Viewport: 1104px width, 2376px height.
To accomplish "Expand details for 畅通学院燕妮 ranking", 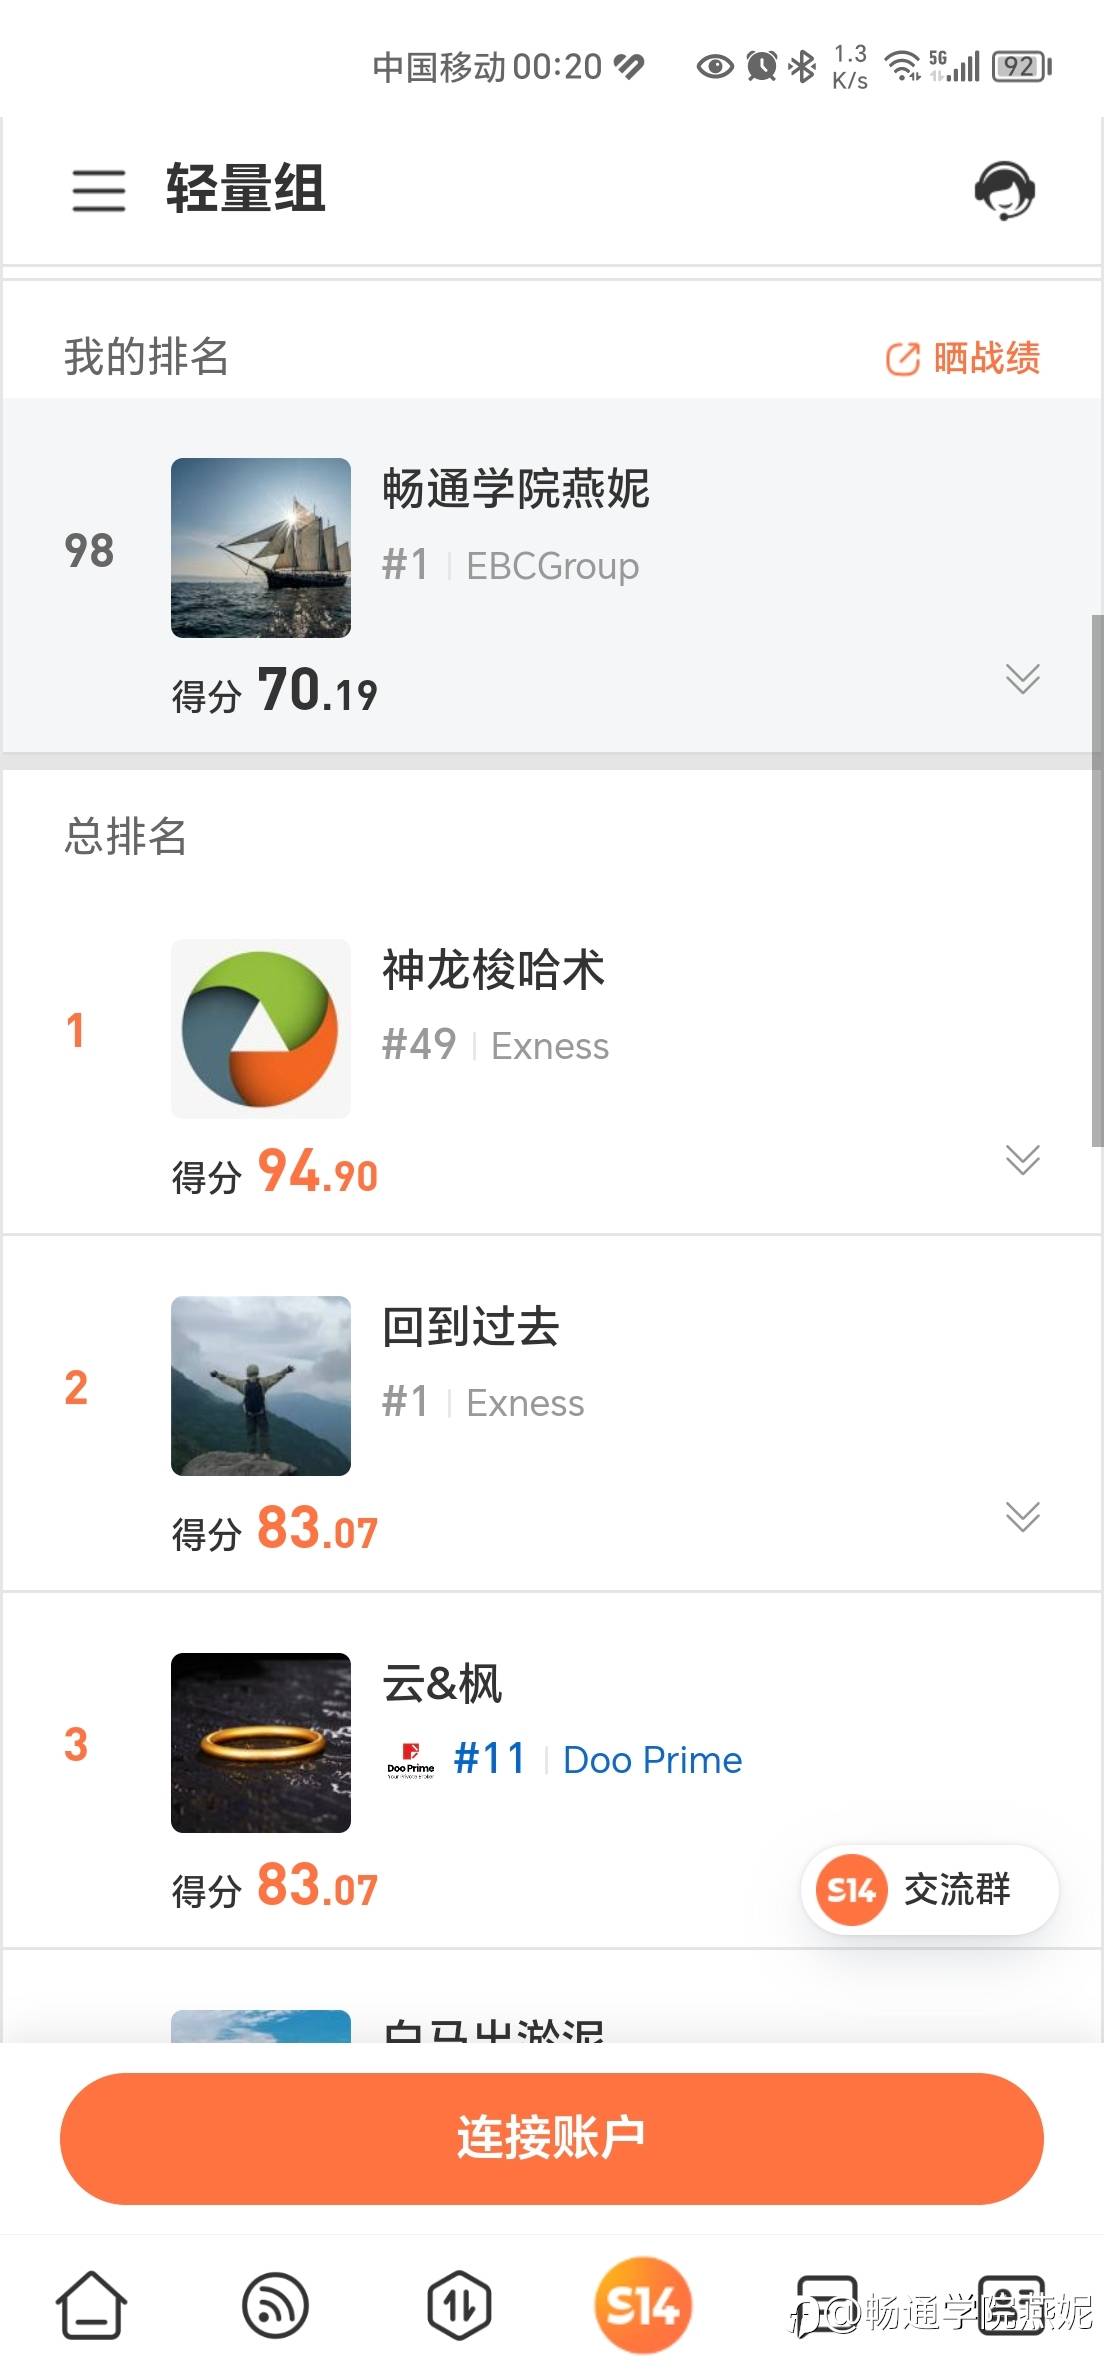I will point(1022,679).
